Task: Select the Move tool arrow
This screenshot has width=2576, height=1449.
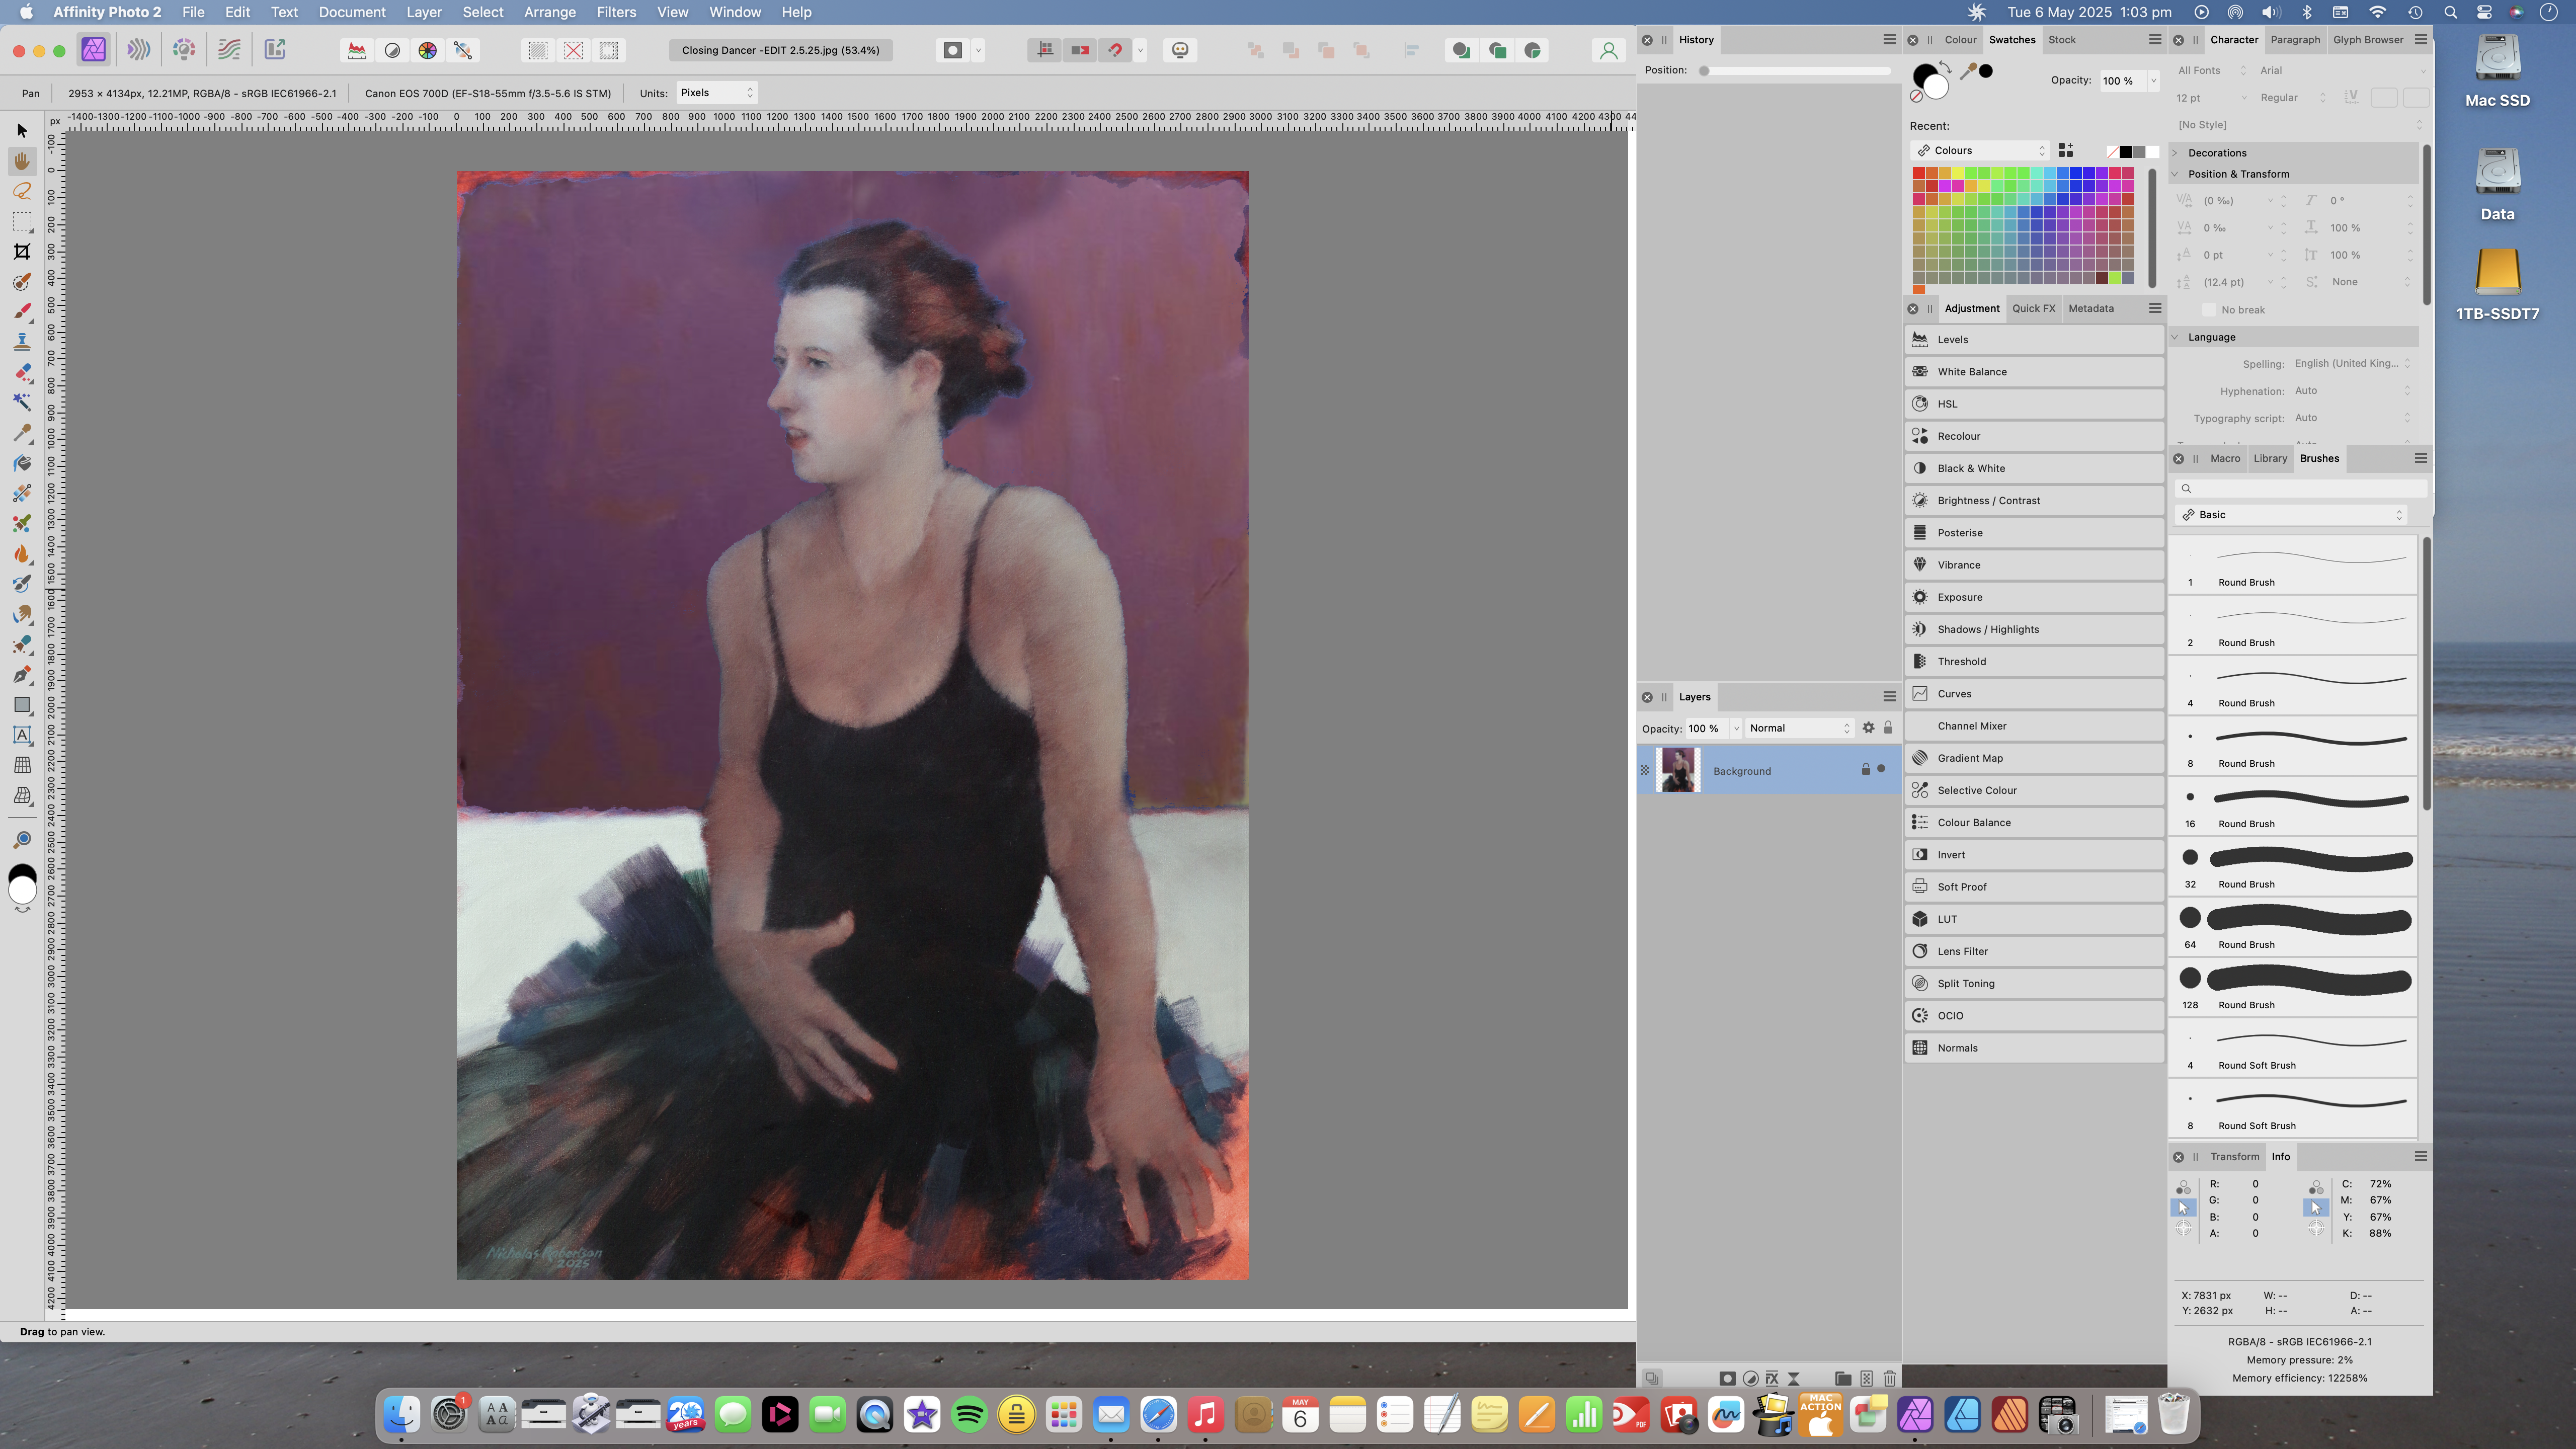Action: tap(22, 131)
